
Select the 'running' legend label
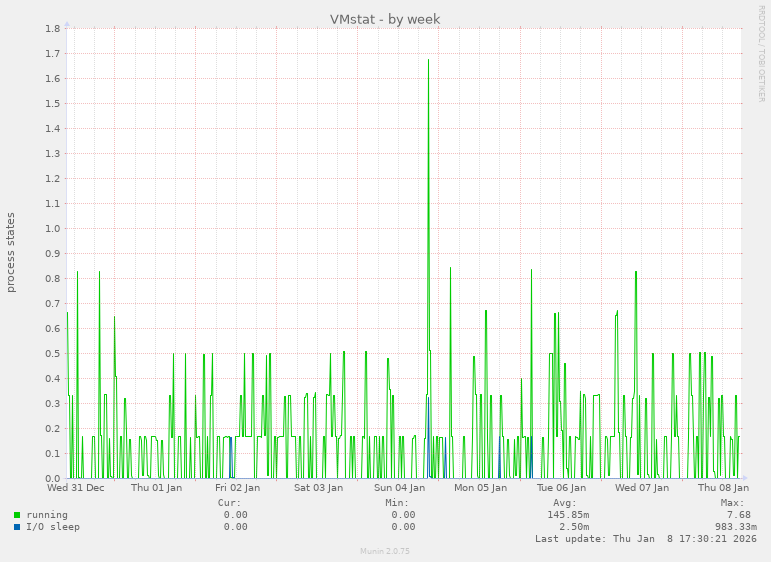(47, 515)
